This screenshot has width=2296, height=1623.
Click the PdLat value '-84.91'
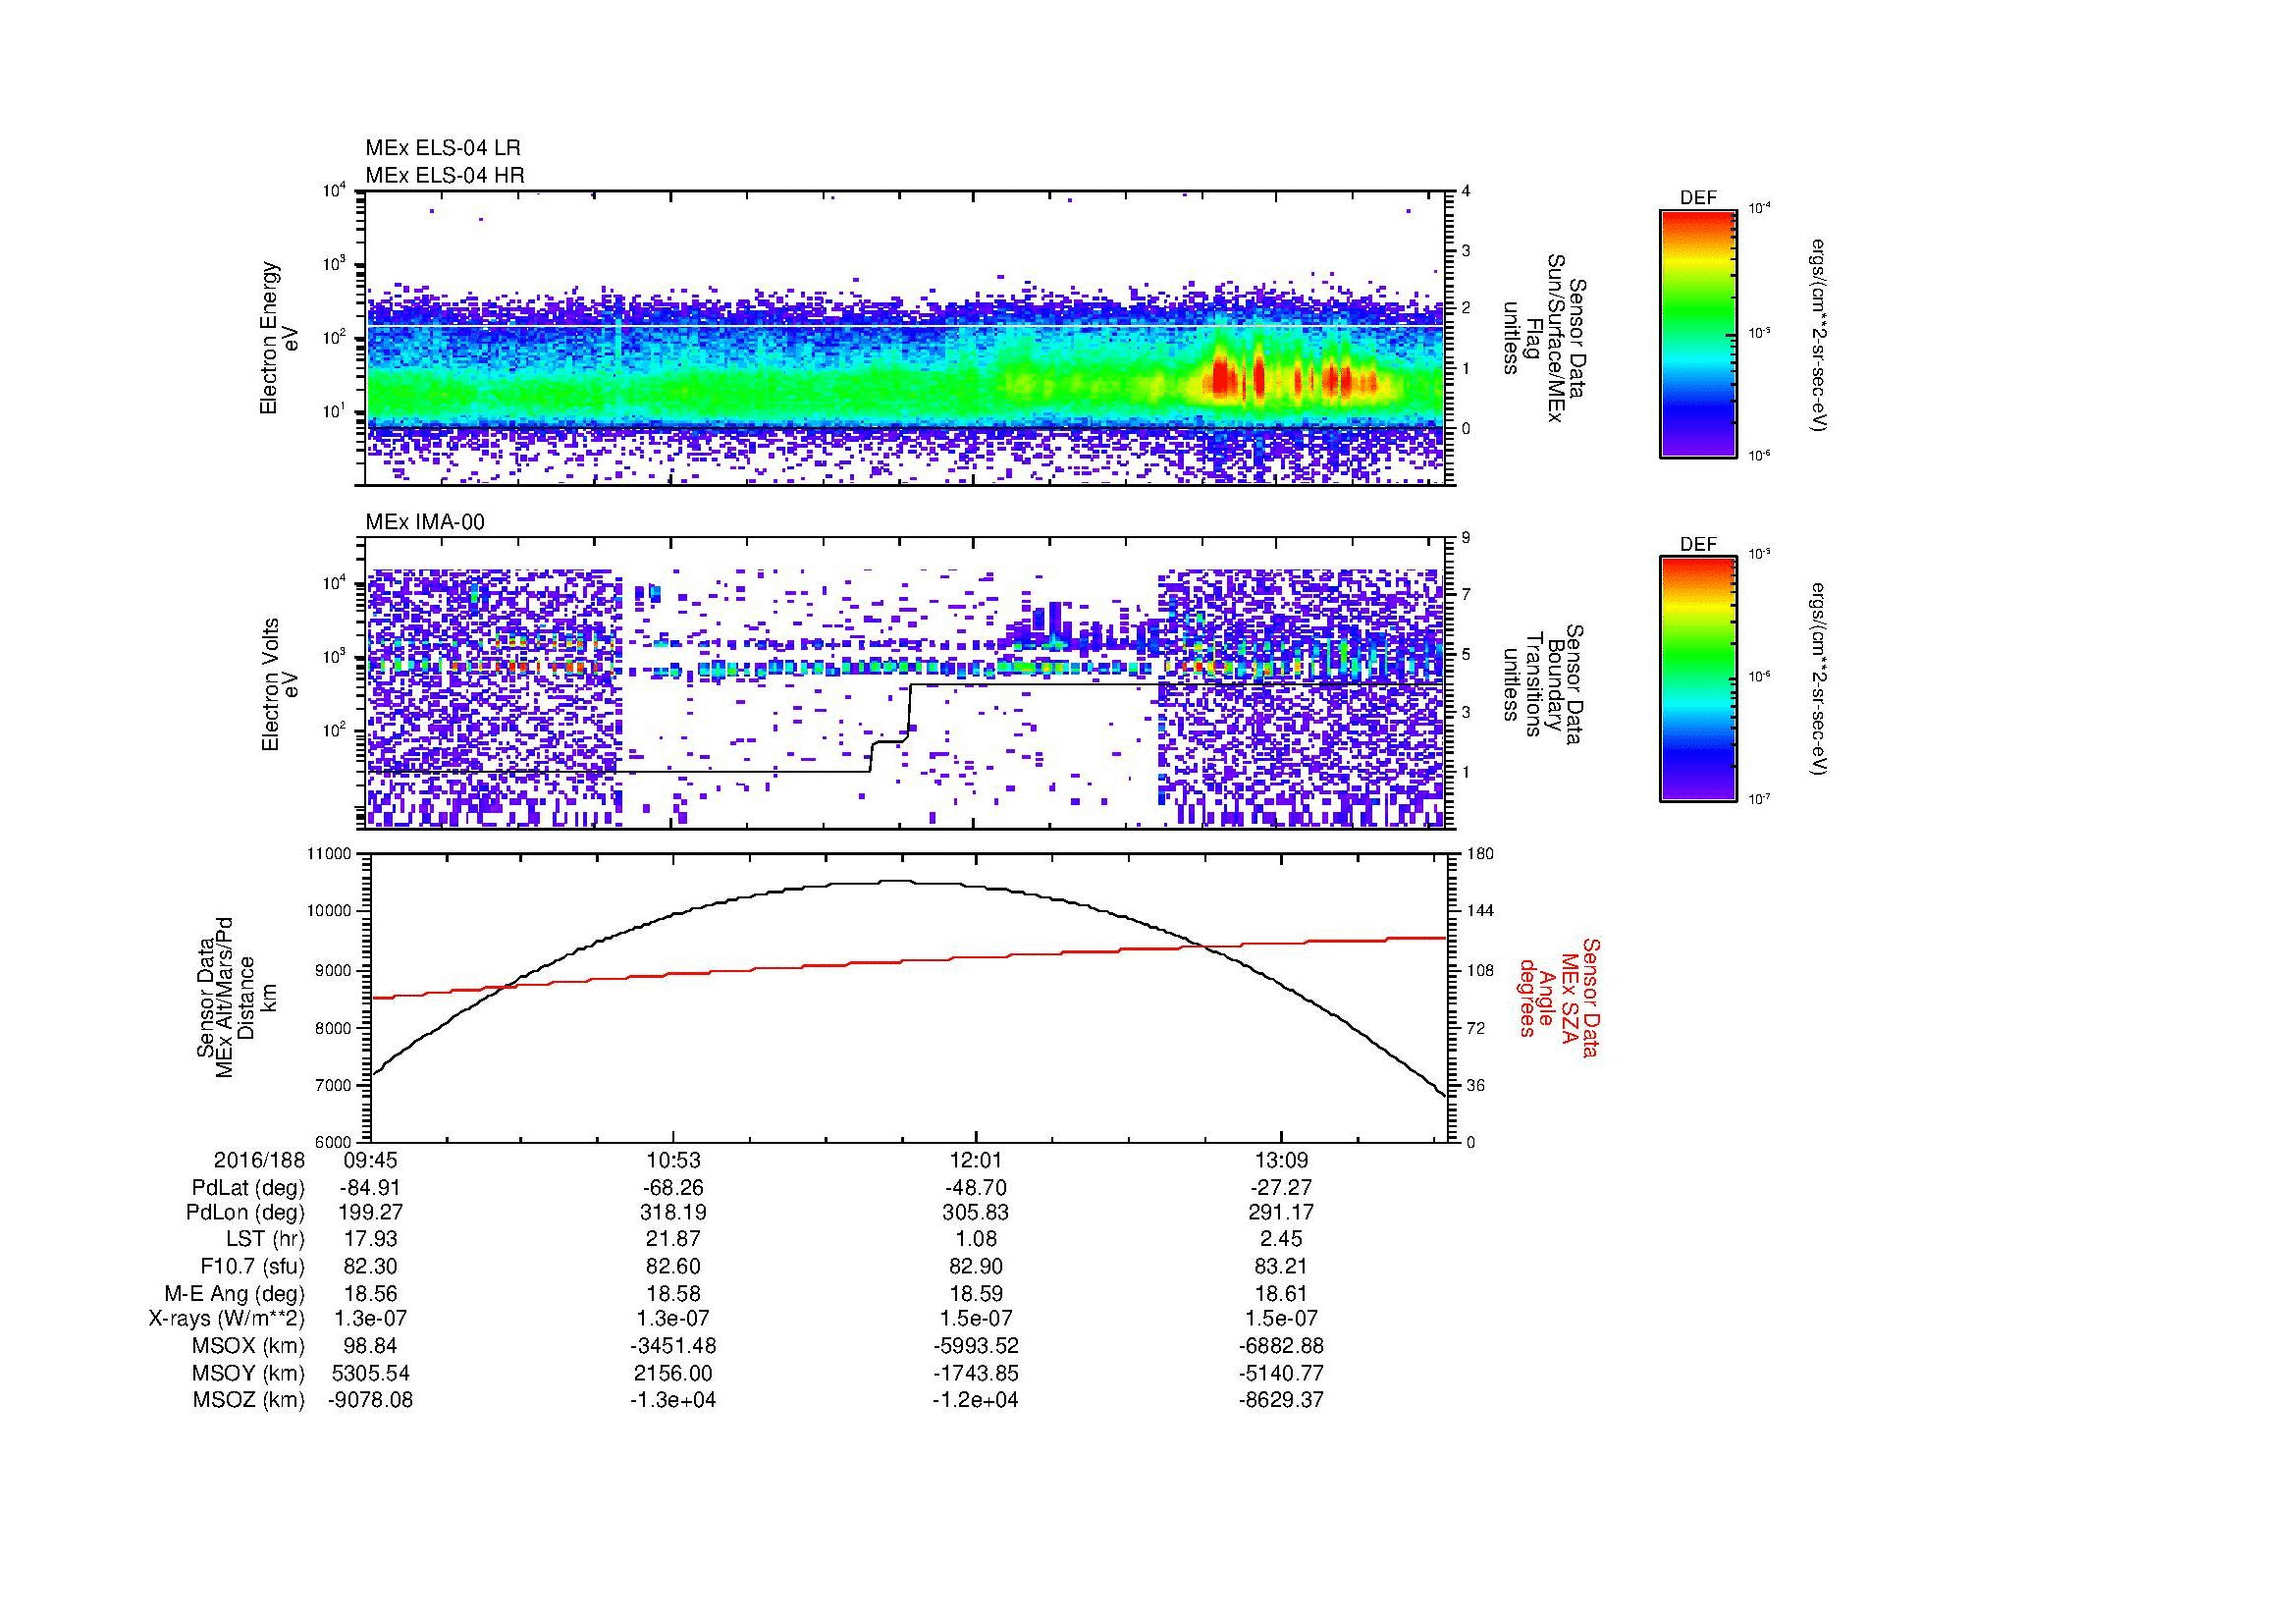(371, 1188)
